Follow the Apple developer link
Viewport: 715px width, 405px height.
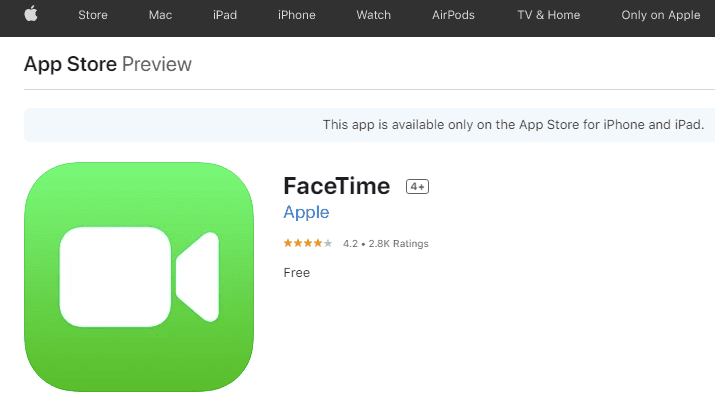pos(306,213)
